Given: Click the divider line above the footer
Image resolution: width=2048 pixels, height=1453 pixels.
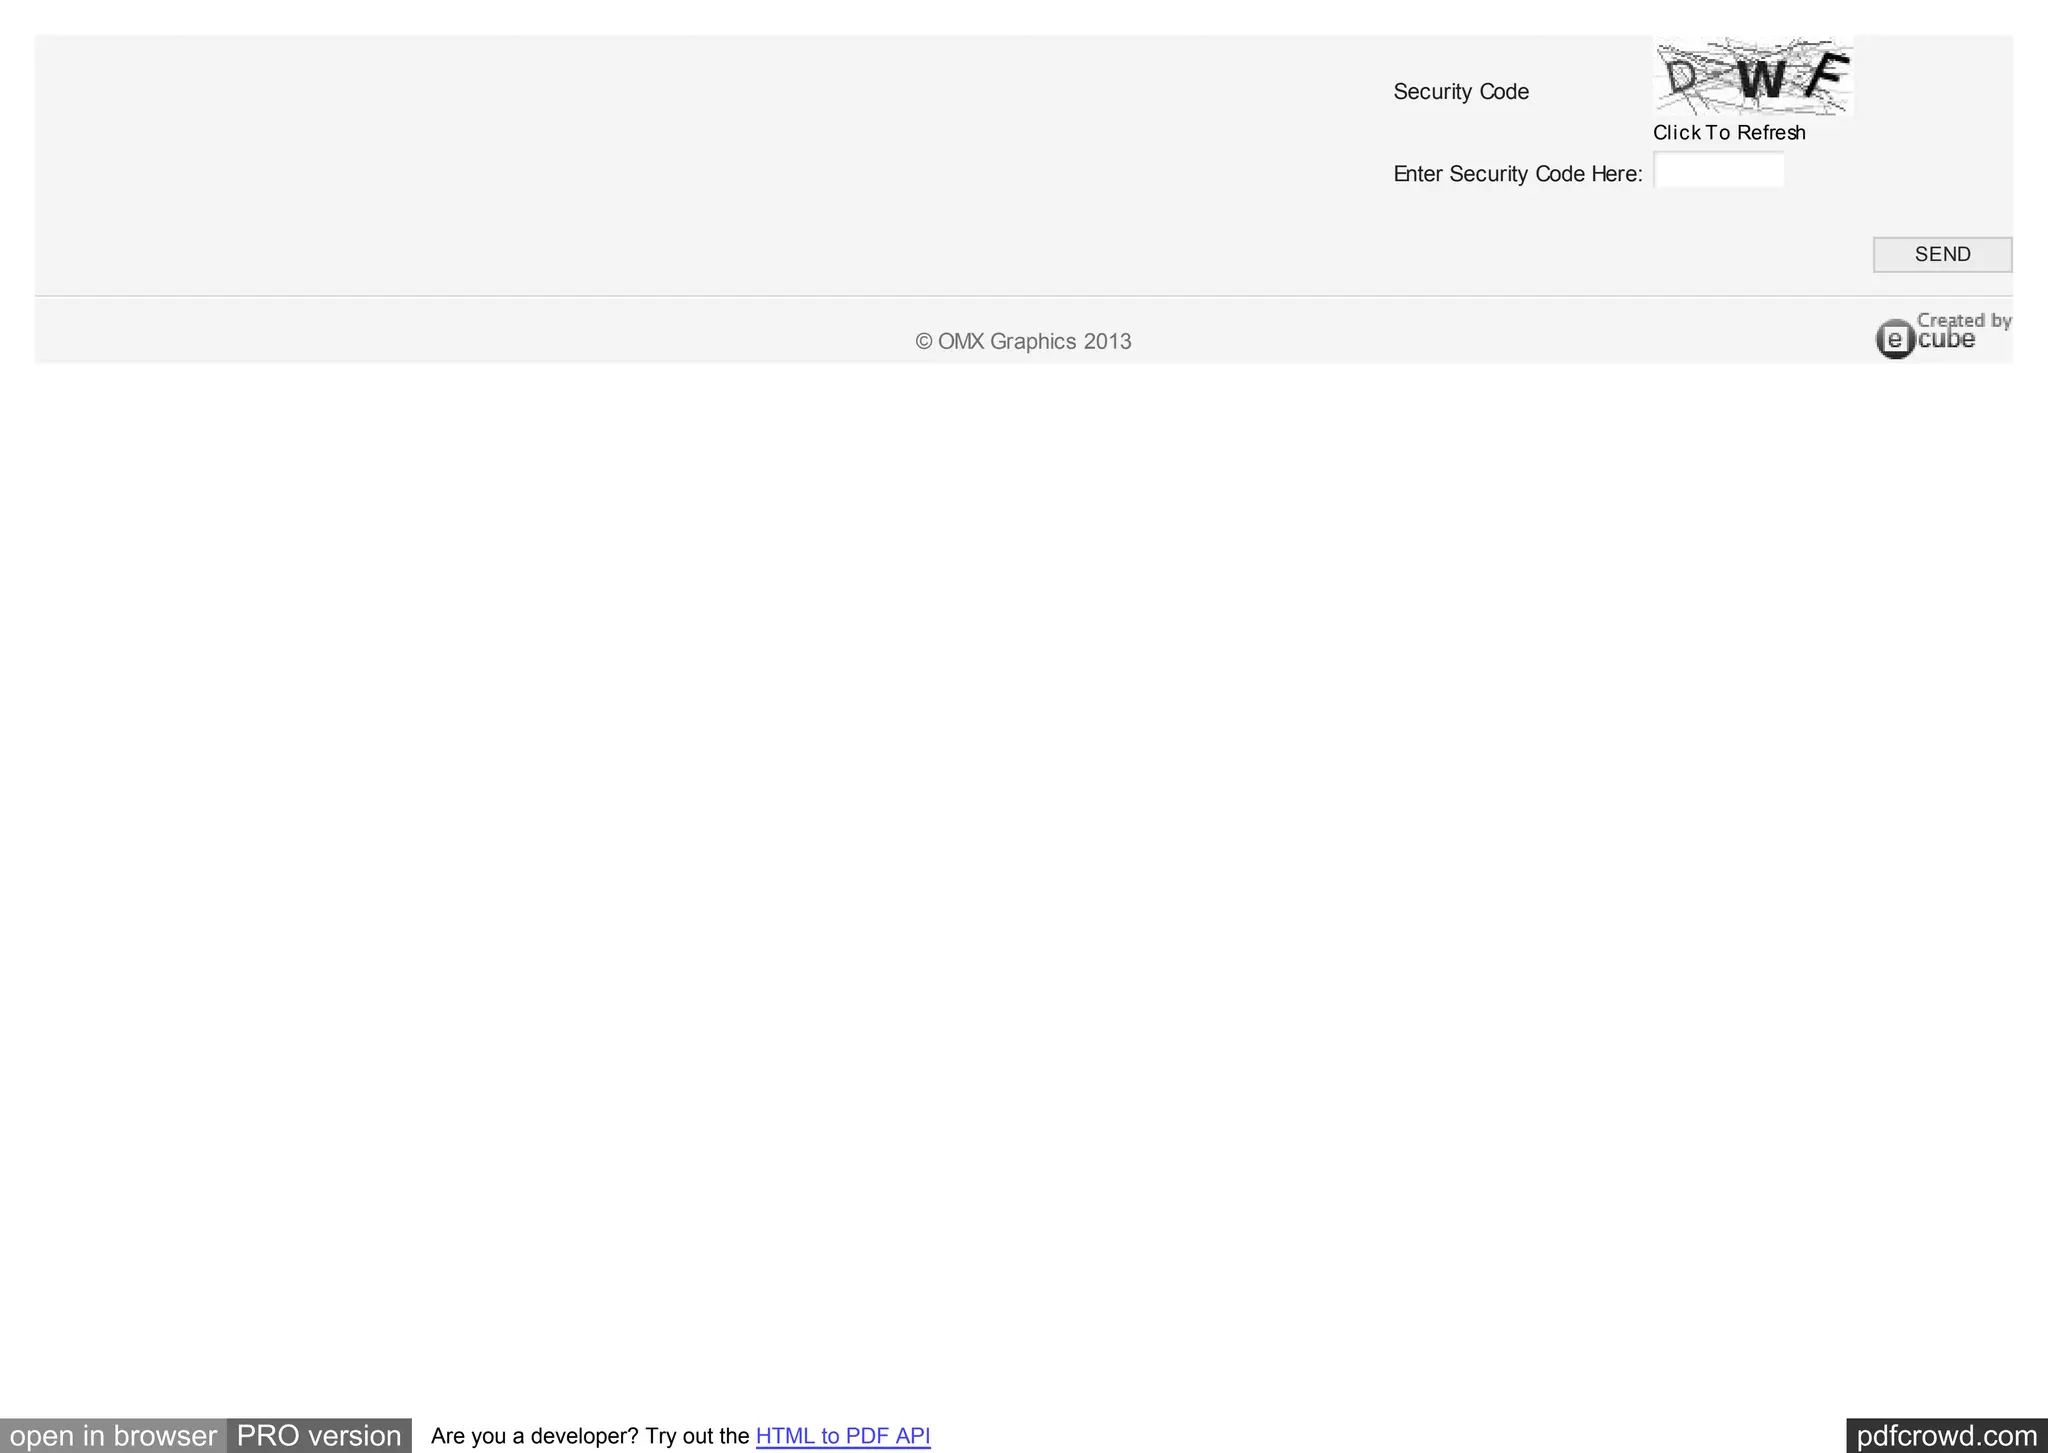Looking at the screenshot, I should [1023, 296].
